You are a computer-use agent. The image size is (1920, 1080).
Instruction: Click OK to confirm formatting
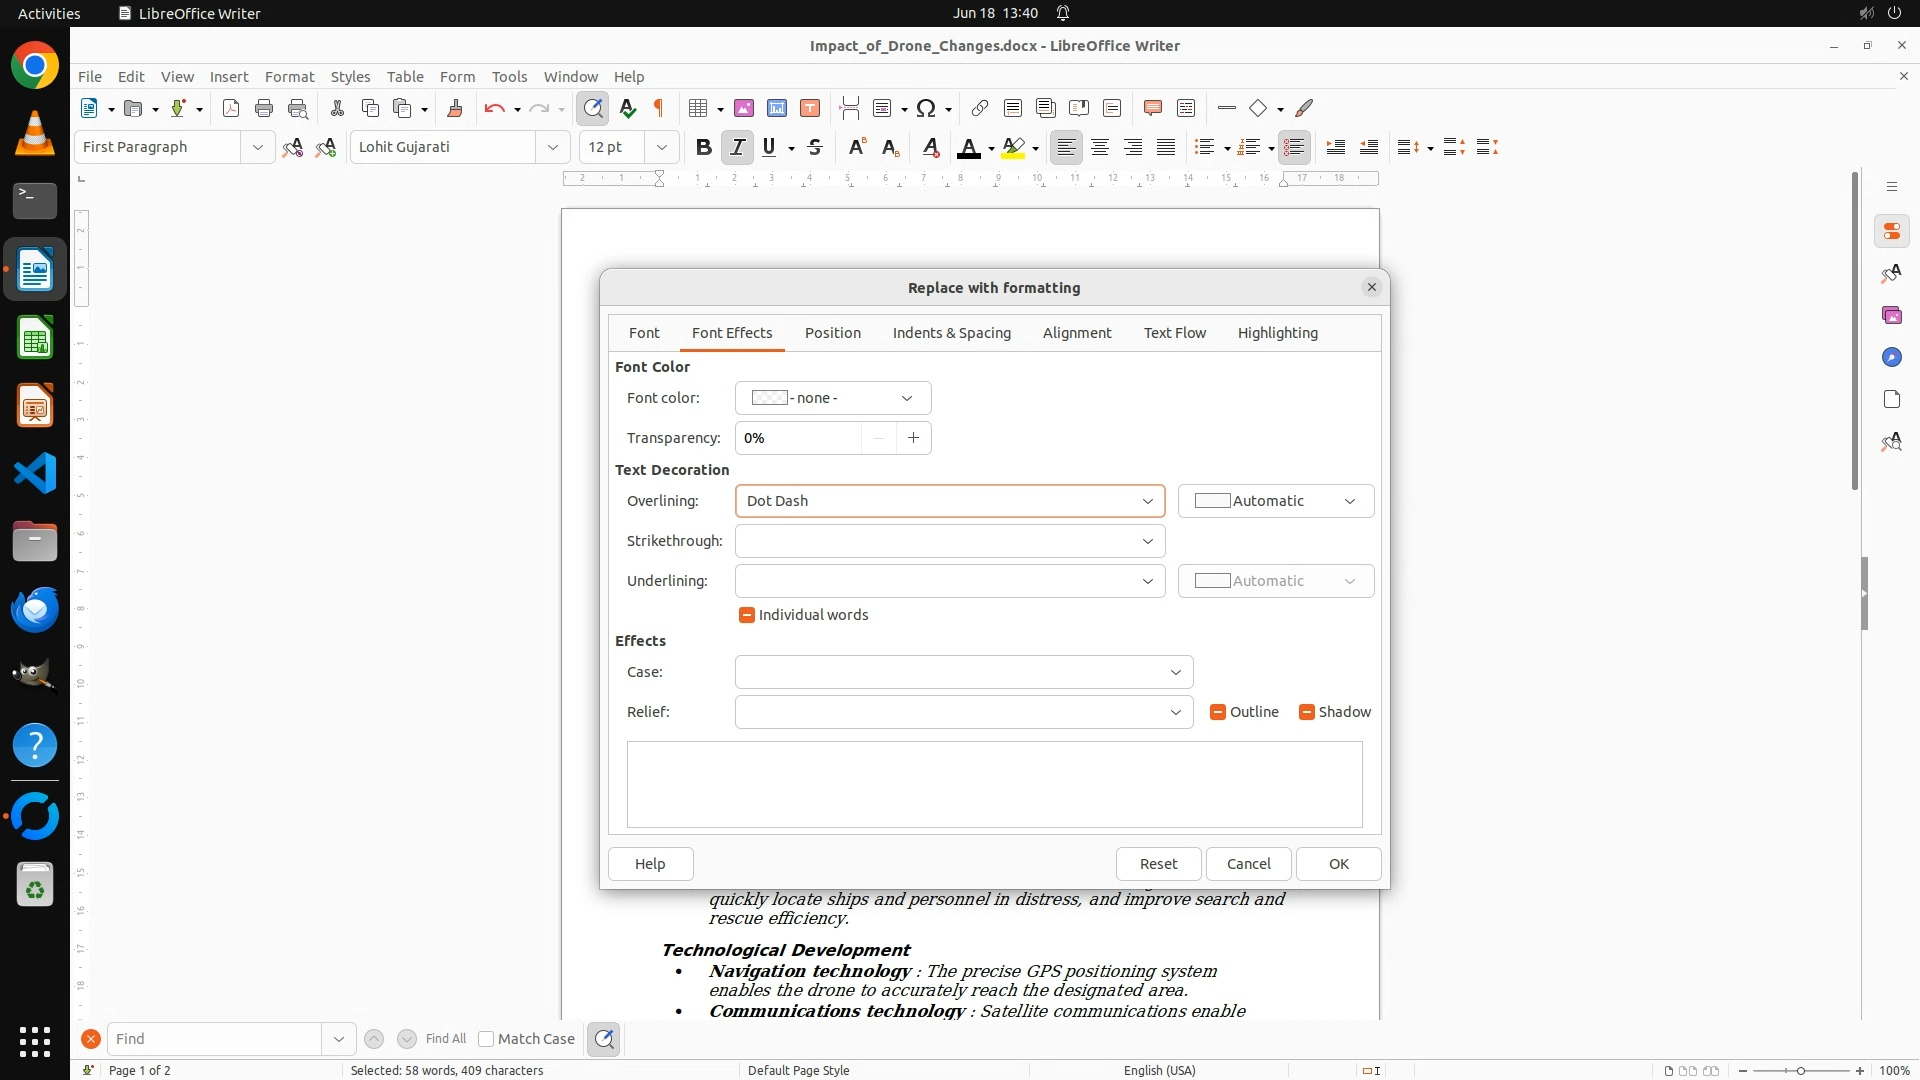point(1338,864)
